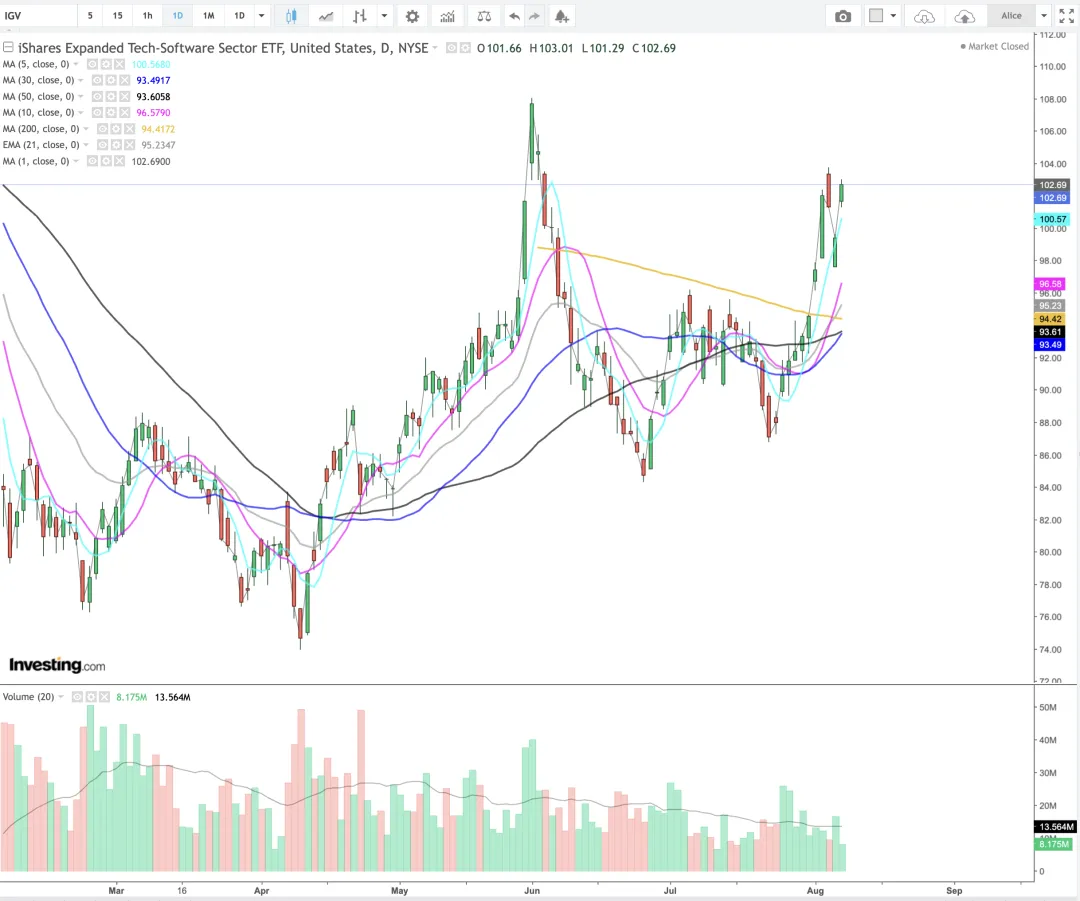Expand MA (200, close, 0) legend arrow
The height and width of the screenshot is (901, 1080).
(86, 129)
